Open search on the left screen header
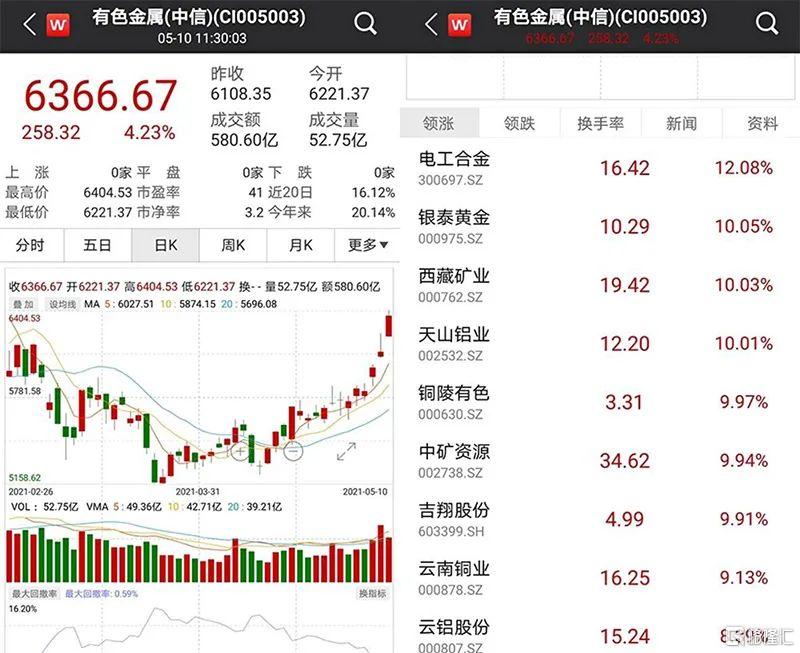This screenshot has height=653, width=800. [365, 24]
